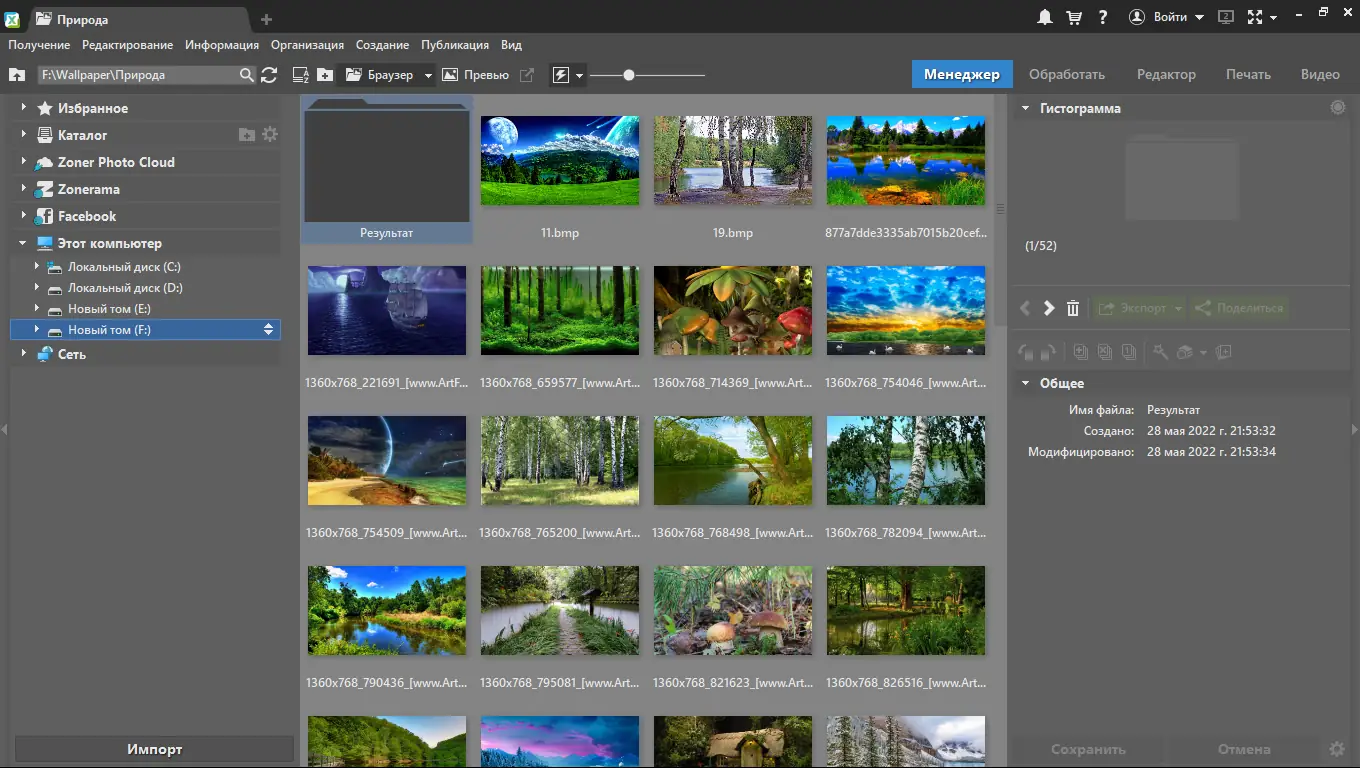This screenshot has width=1360, height=768.
Task: Open the Редактирование menu
Action: coord(127,45)
